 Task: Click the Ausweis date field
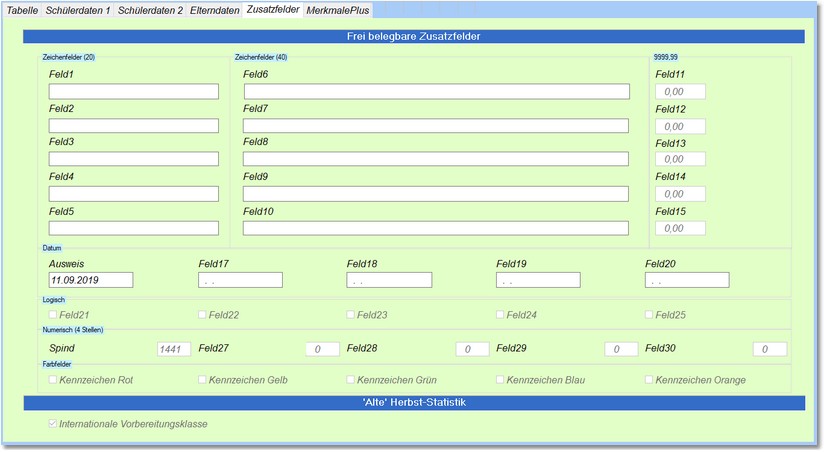[x=90, y=280]
